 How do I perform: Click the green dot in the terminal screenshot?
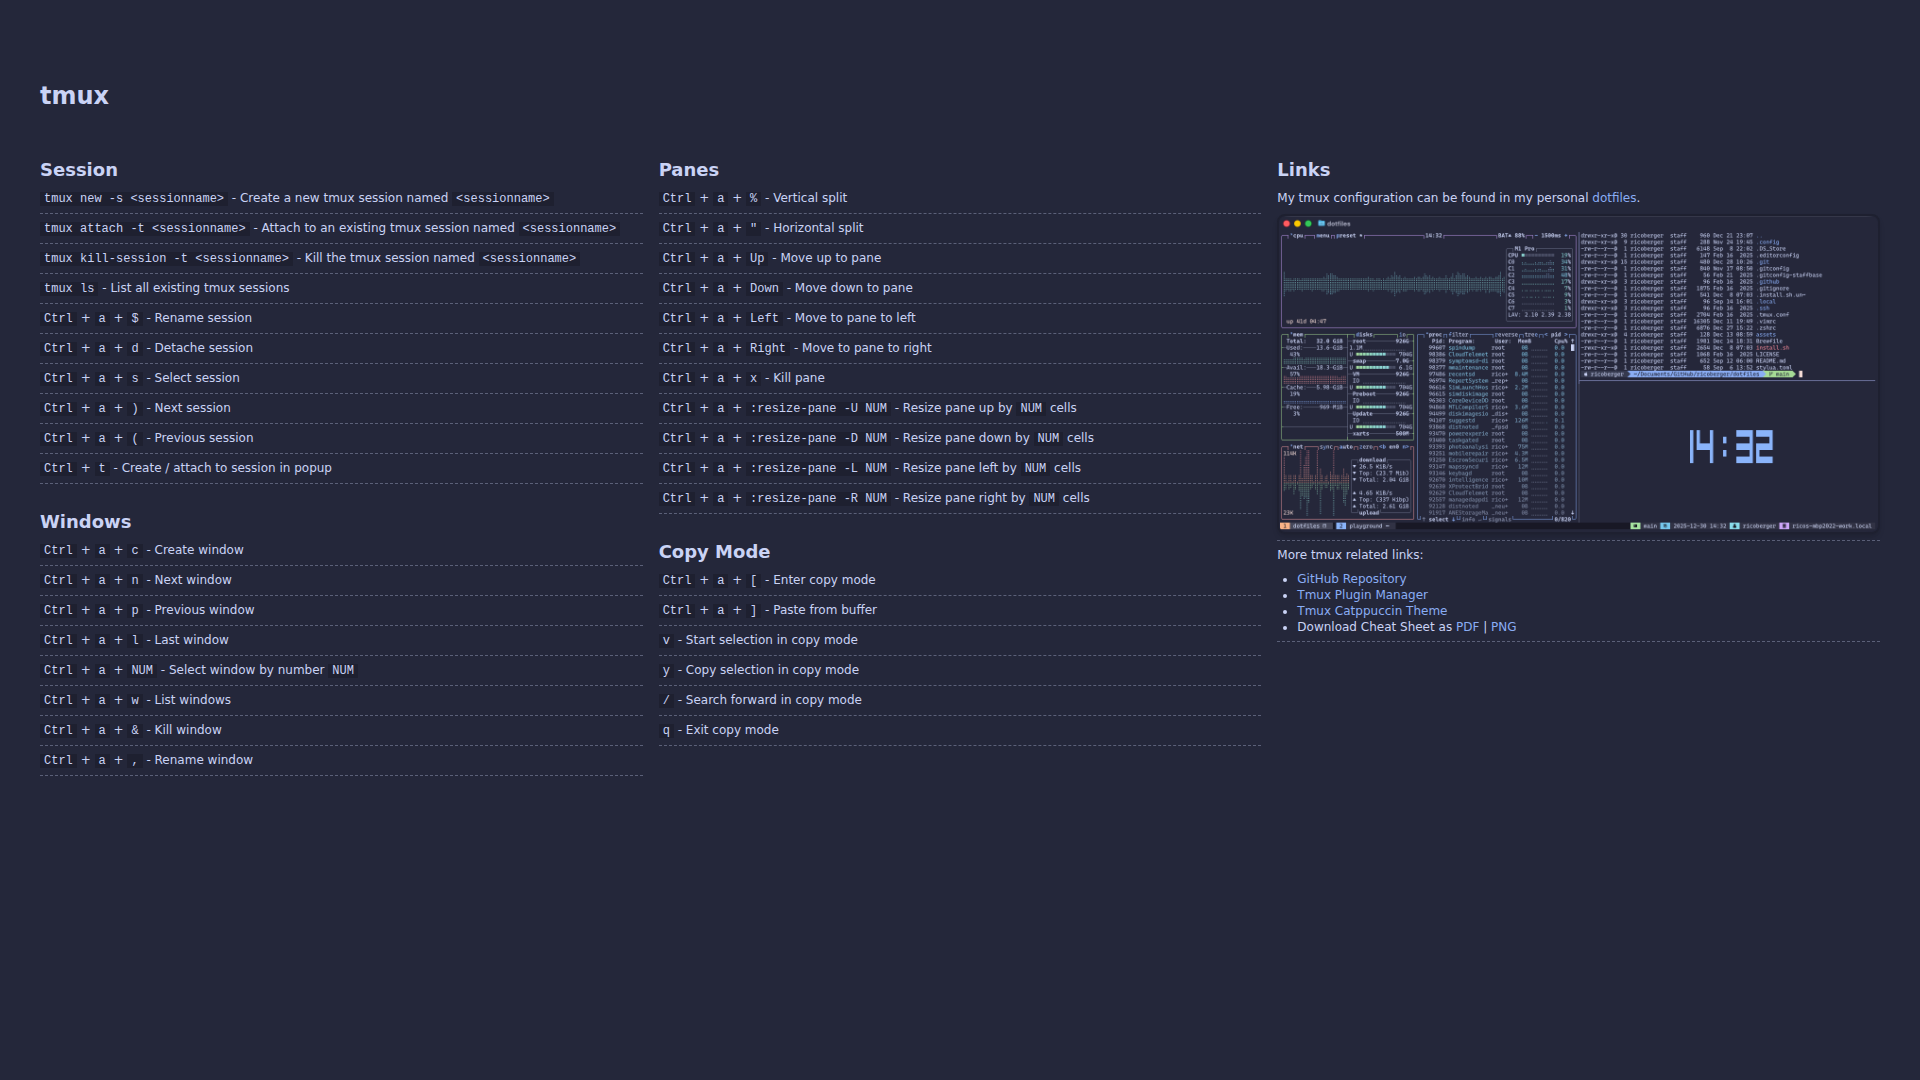(x=1308, y=224)
